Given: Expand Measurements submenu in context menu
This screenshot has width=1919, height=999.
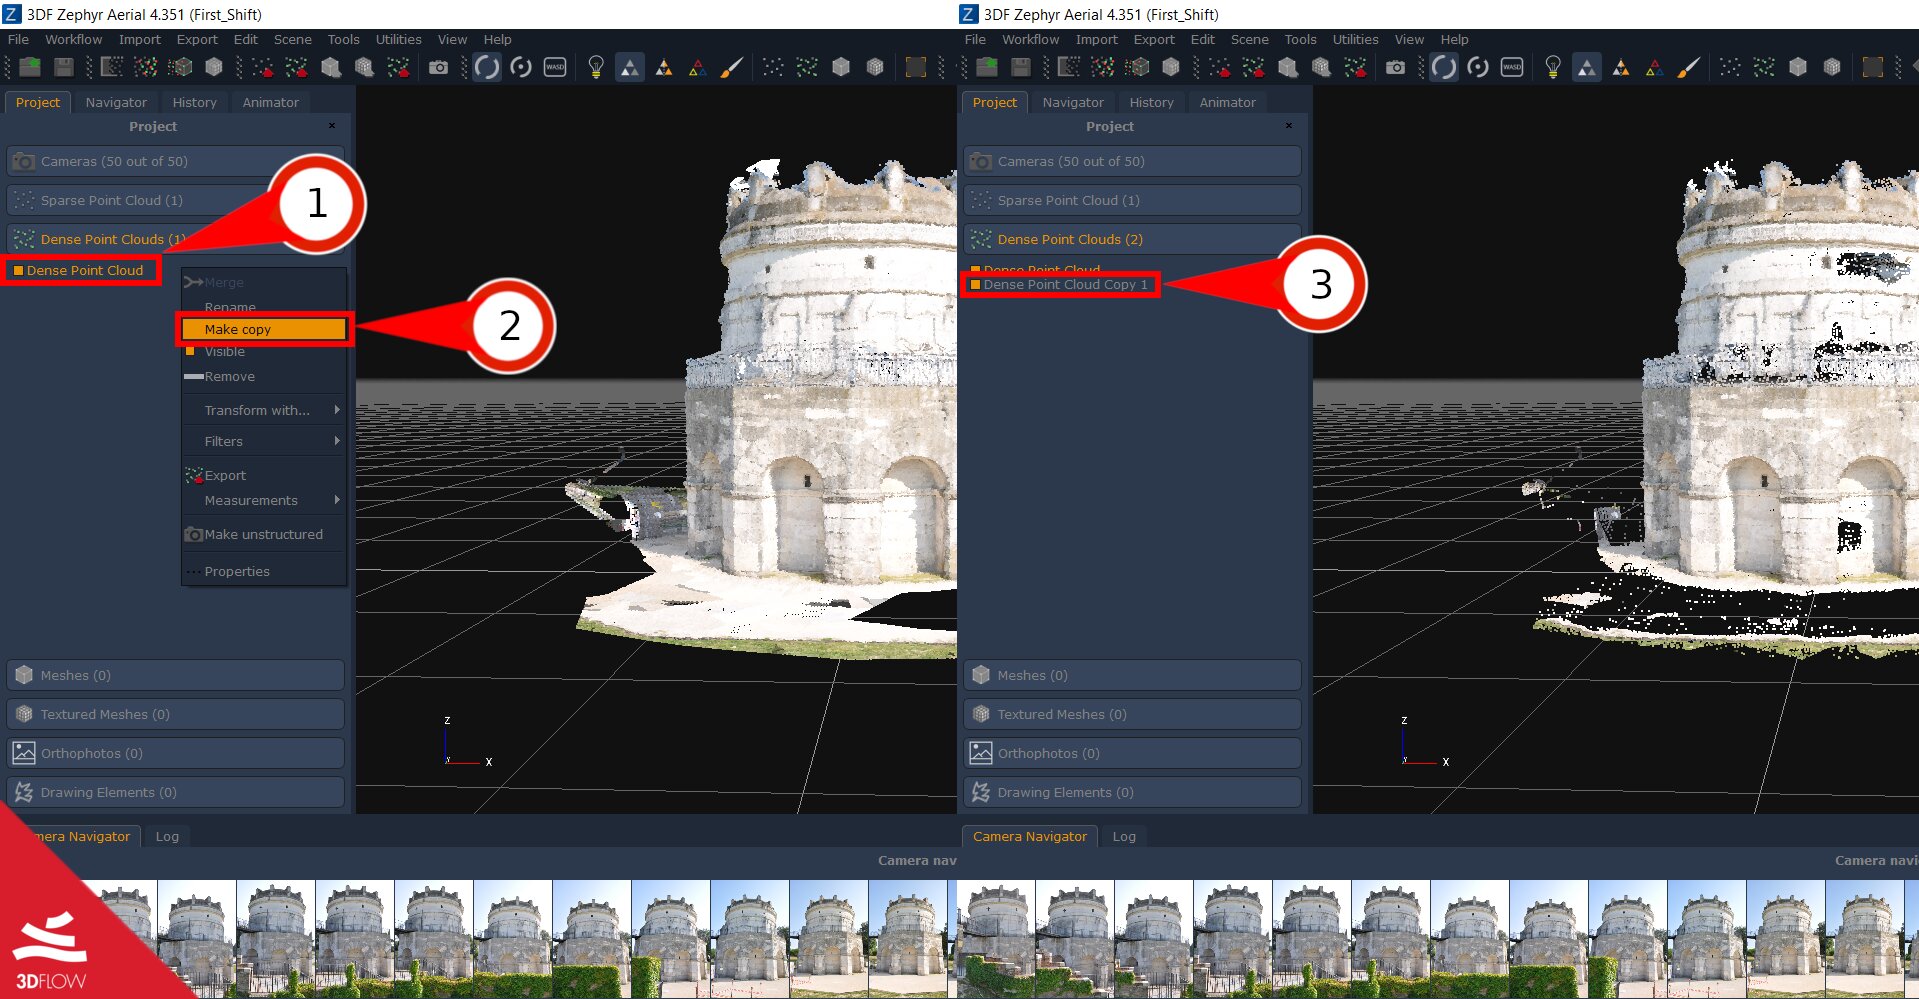Looking at the screenshot, I should click(264, 500).
